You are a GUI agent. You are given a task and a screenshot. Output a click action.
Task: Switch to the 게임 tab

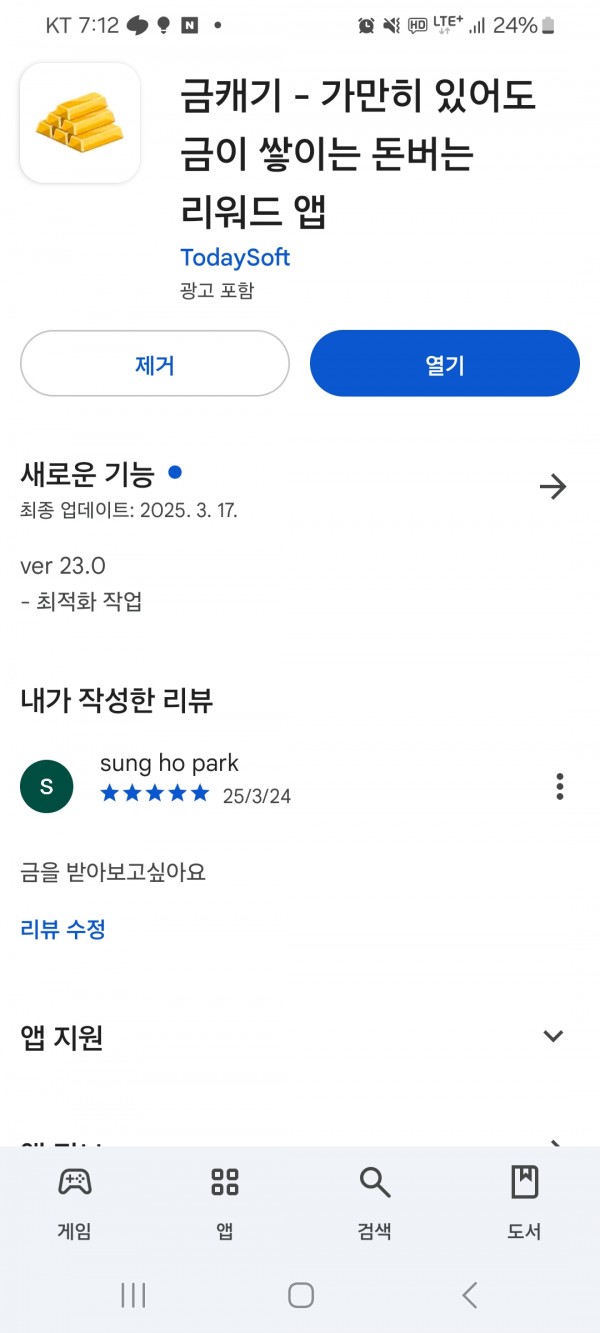click(75, 1203)
